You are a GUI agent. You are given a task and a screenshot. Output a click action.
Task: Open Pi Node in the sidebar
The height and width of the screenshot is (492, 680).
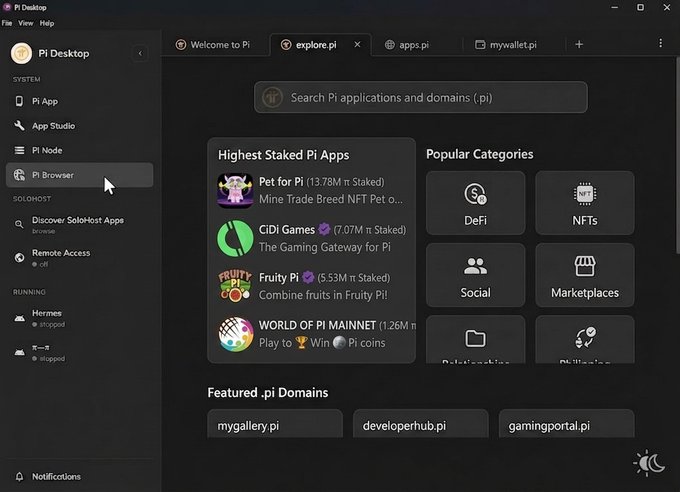tap(79, 150)
